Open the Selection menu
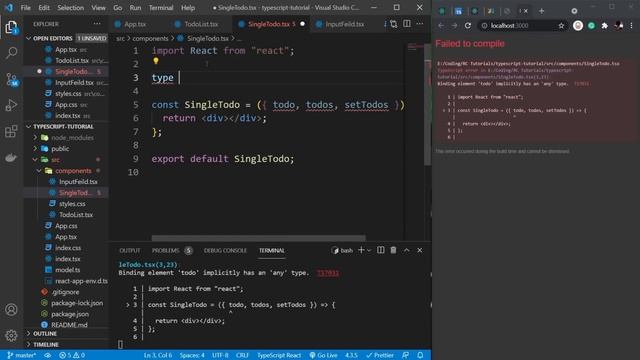640x360 pixels. [70, 8]
